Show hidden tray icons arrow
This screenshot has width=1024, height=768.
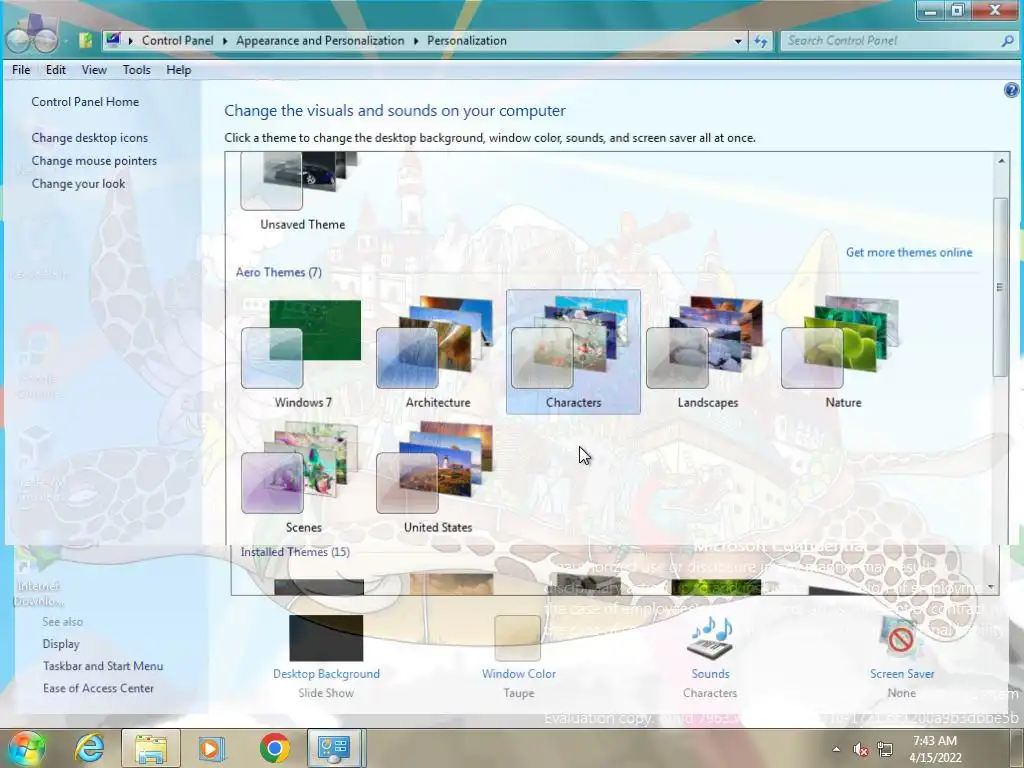tap(836, 749)
